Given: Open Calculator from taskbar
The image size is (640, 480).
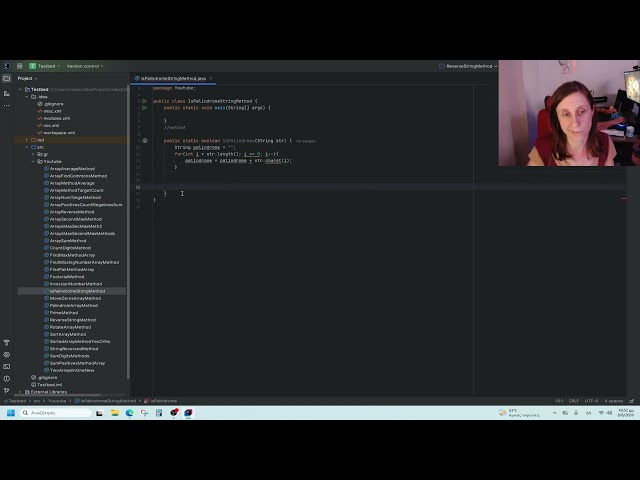Looking at the screenshot, I should point(159,413).
